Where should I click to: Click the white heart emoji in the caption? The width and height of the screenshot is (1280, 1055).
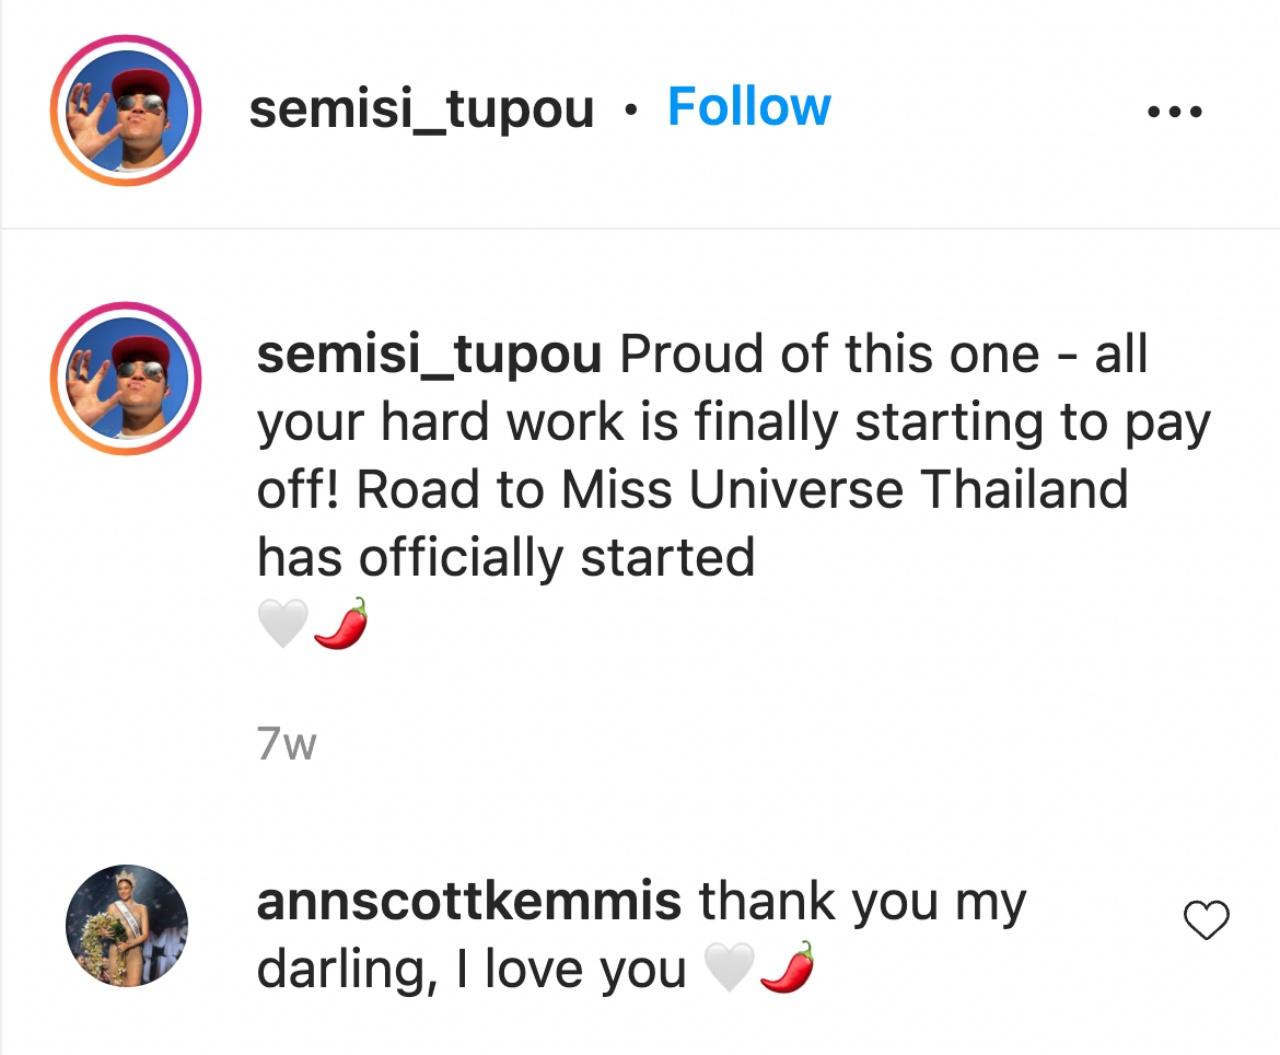(282, 624)
